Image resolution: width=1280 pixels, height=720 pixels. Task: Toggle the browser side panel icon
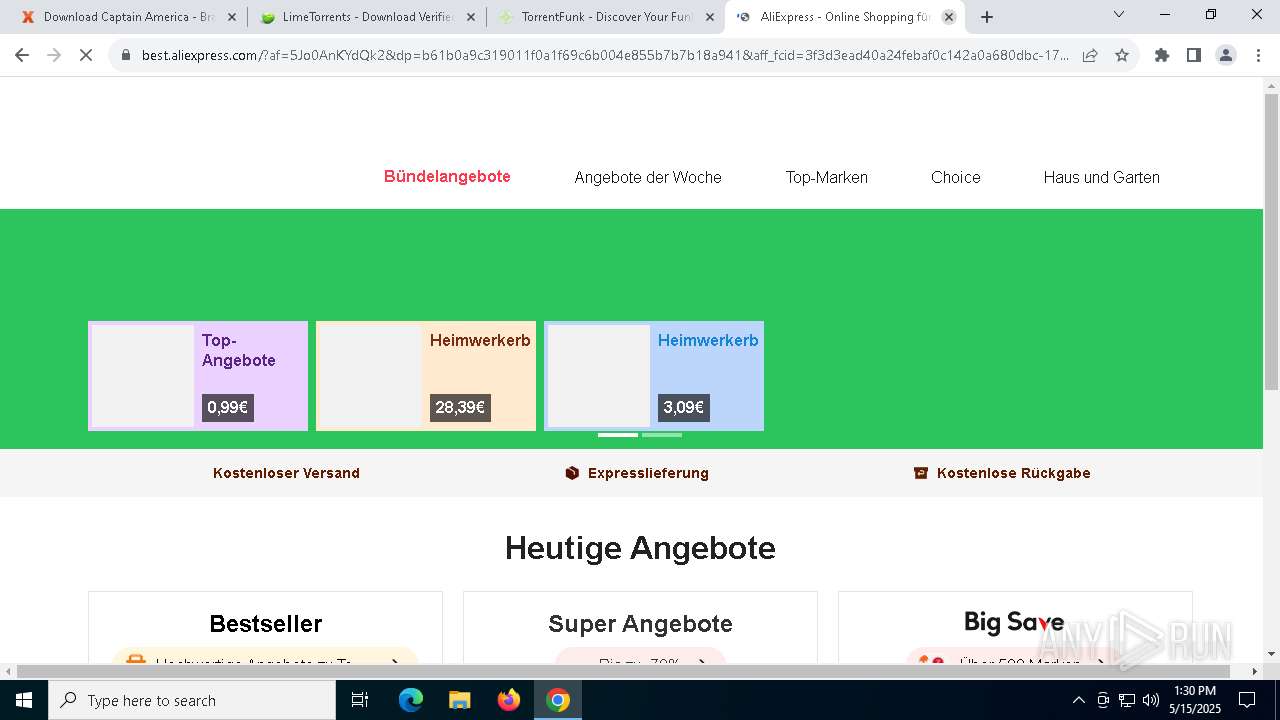(x=1194, y=55)
